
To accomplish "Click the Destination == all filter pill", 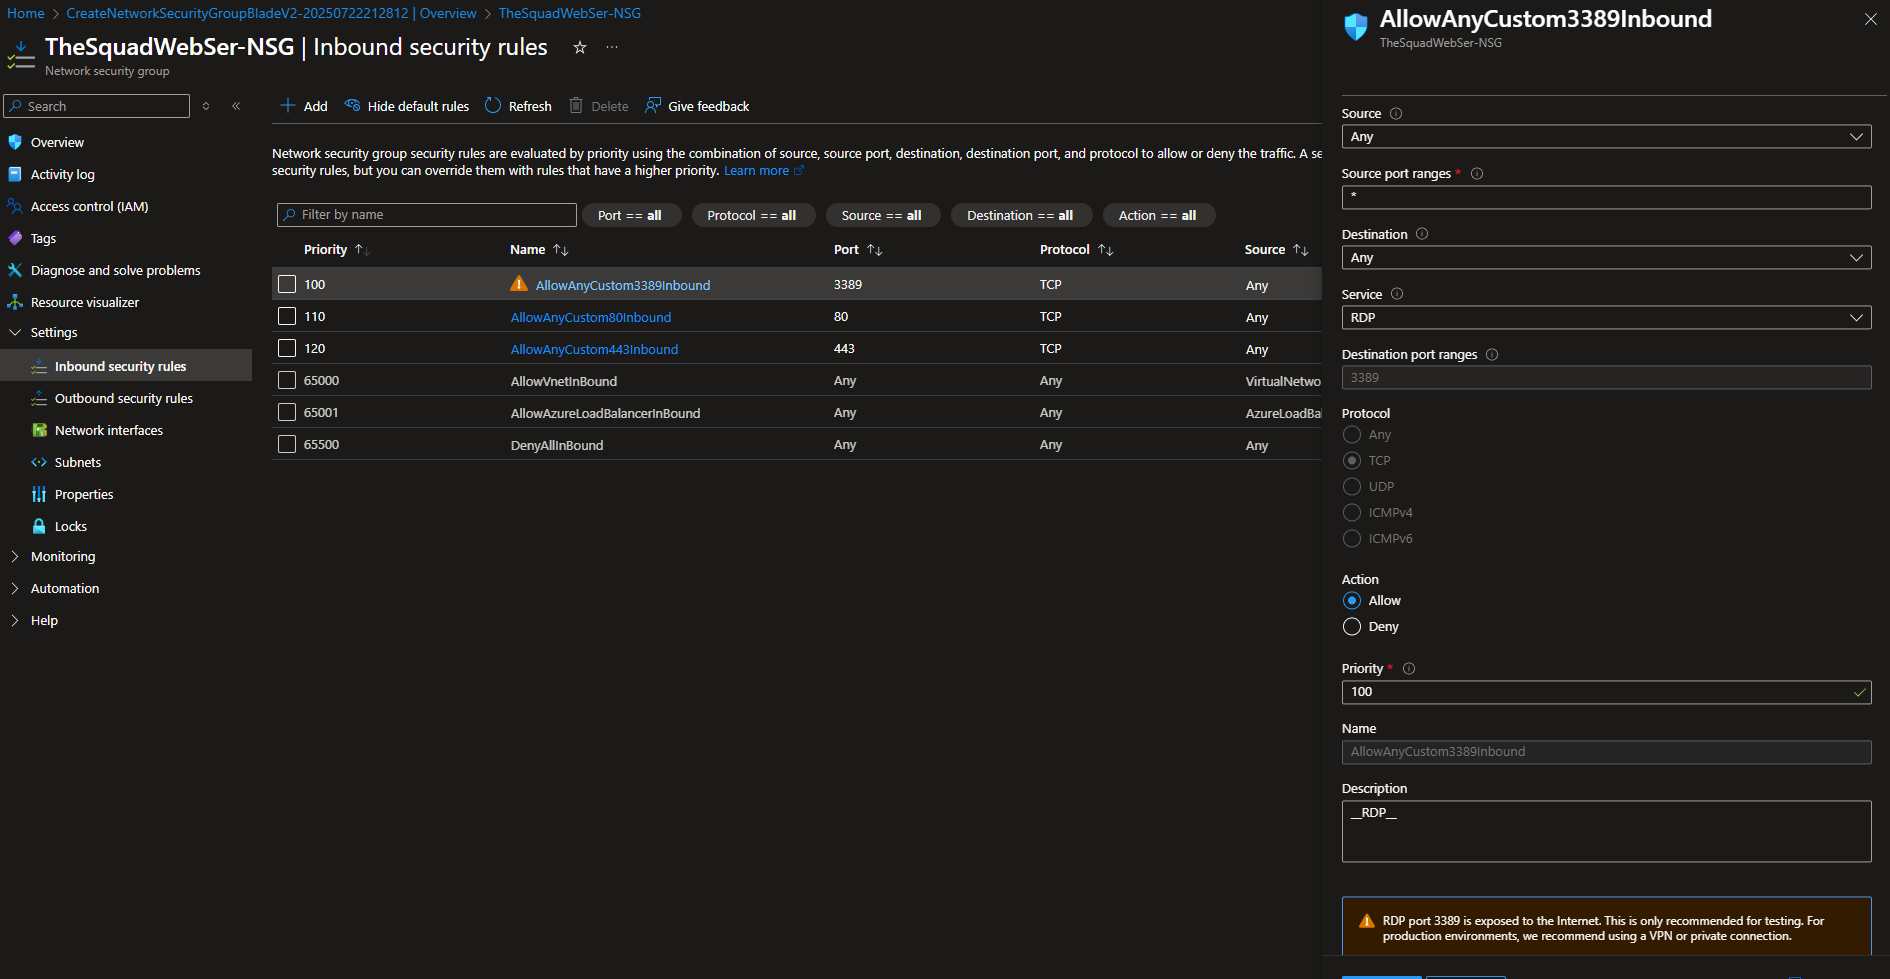I will coord(1021,215).
